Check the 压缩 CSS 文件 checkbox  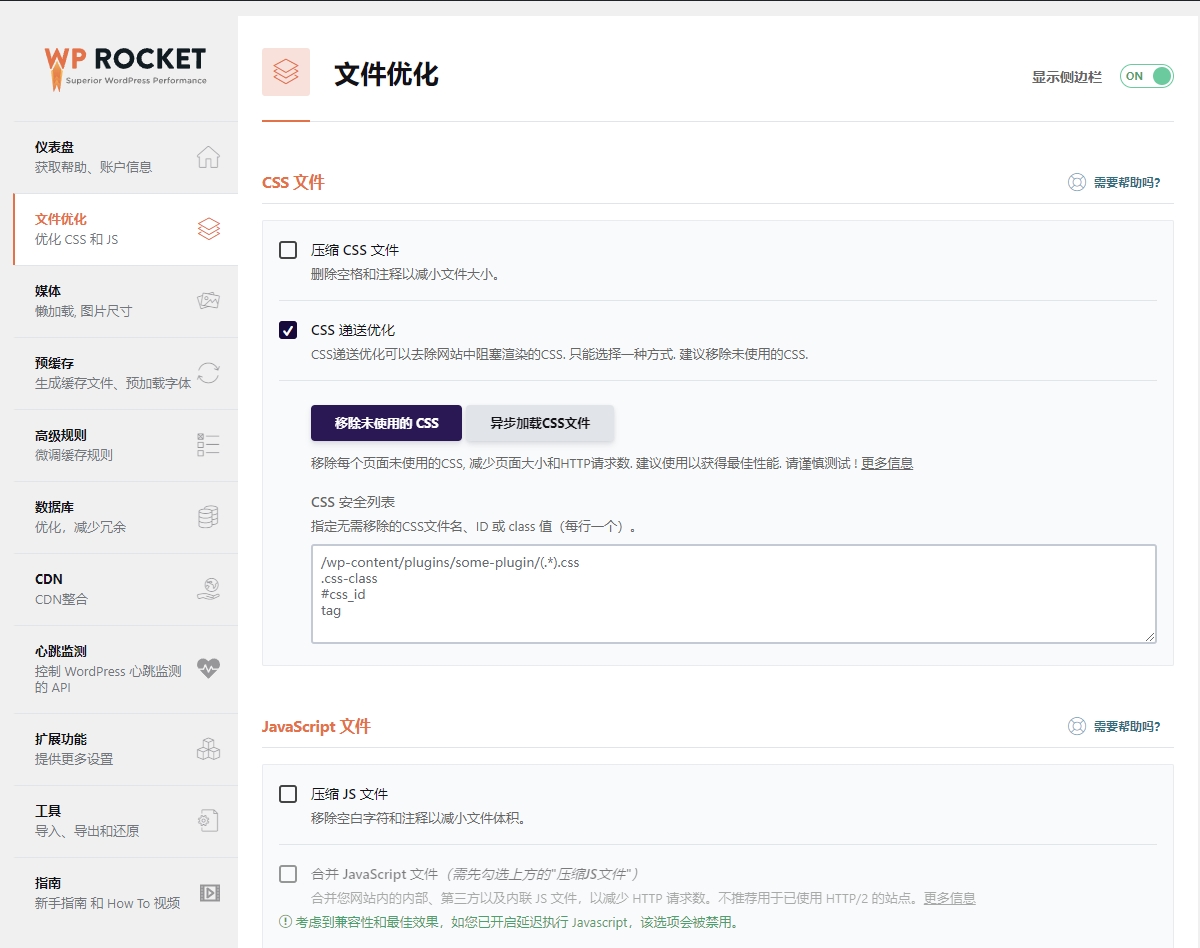pyautogui.click(x=288, y=250)
